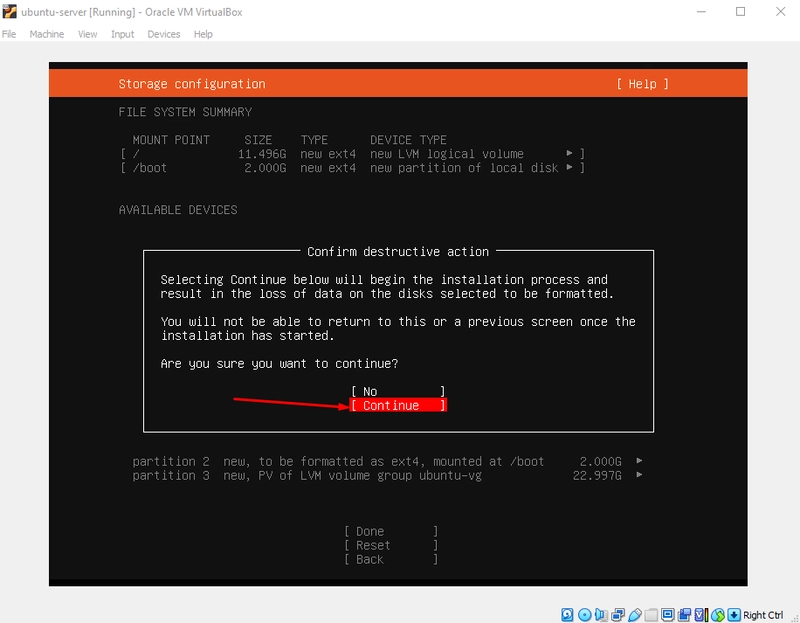Expand partition 2 row arrow
This screenshot has width=800, height=623.
639,461
